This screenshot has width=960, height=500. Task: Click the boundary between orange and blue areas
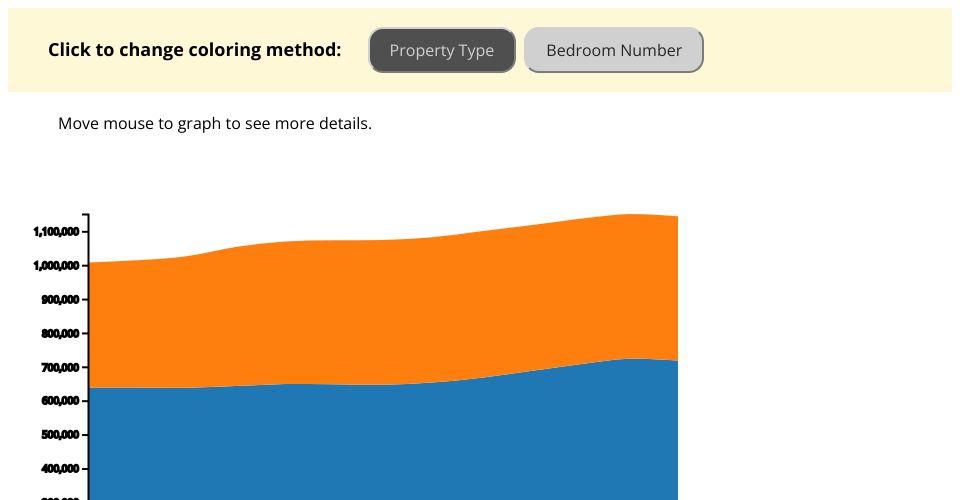point(380,385)
